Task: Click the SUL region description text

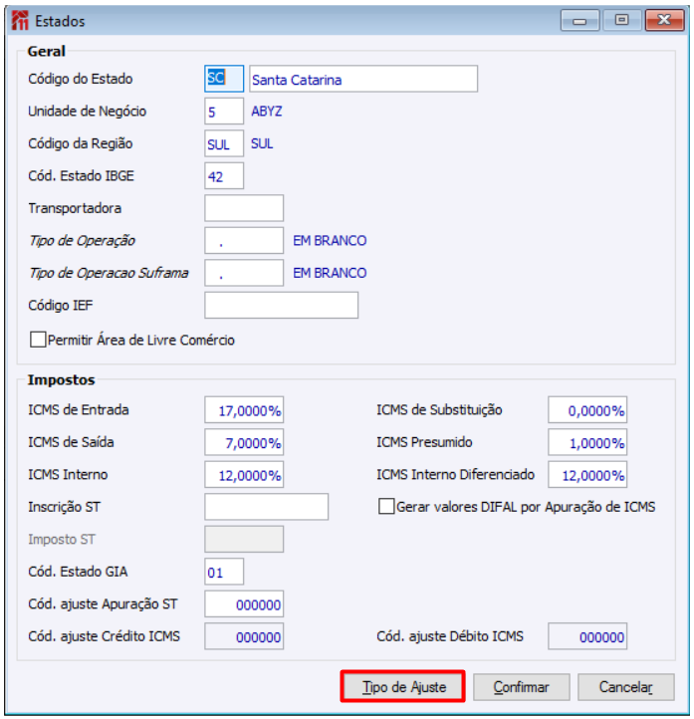Action: 262,144
